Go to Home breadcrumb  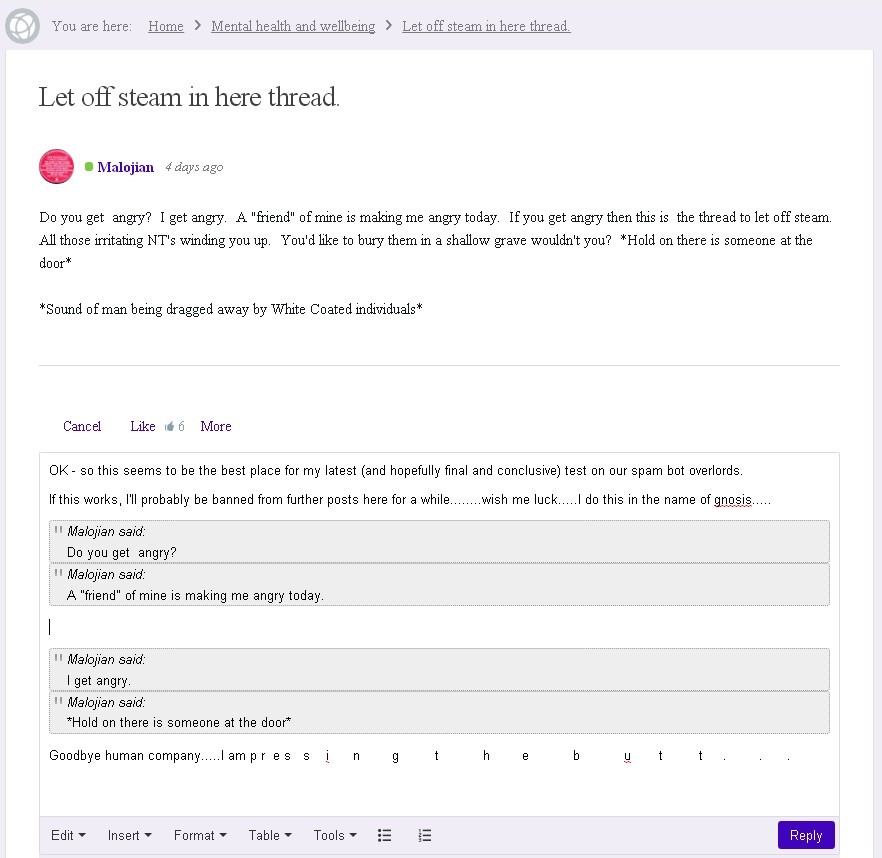pos(166,26)
